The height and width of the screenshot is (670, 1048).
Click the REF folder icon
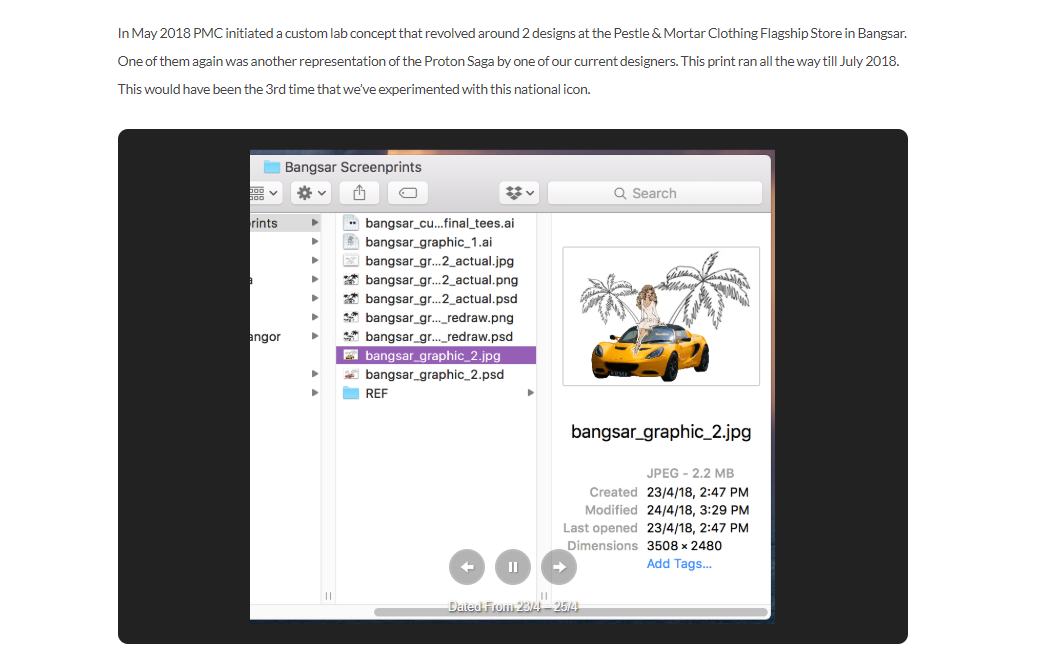tap(351, 393)
